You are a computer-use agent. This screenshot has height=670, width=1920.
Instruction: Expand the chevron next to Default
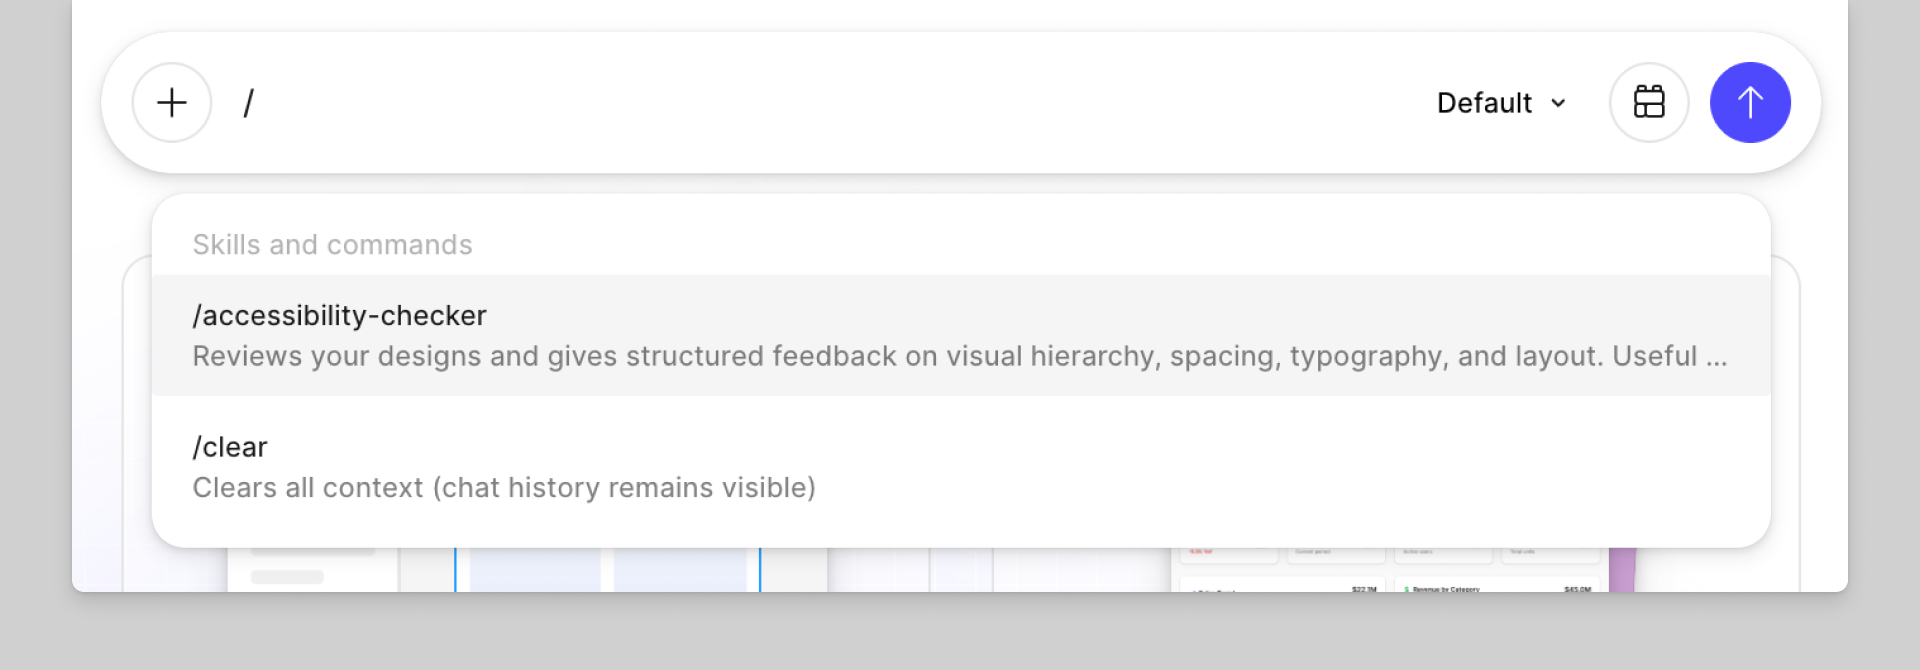1558,103
